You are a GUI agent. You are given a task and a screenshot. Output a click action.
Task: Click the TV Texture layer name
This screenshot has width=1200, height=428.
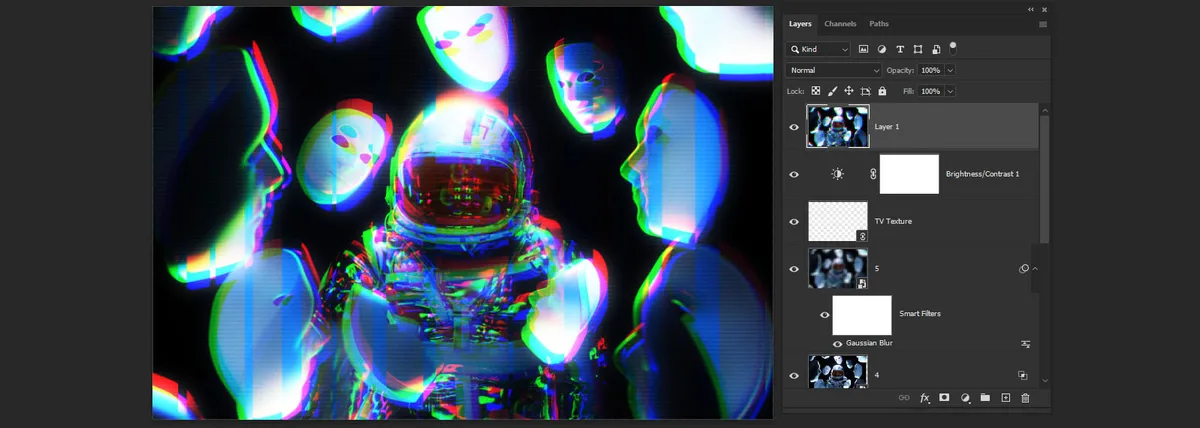coord(893,221)
